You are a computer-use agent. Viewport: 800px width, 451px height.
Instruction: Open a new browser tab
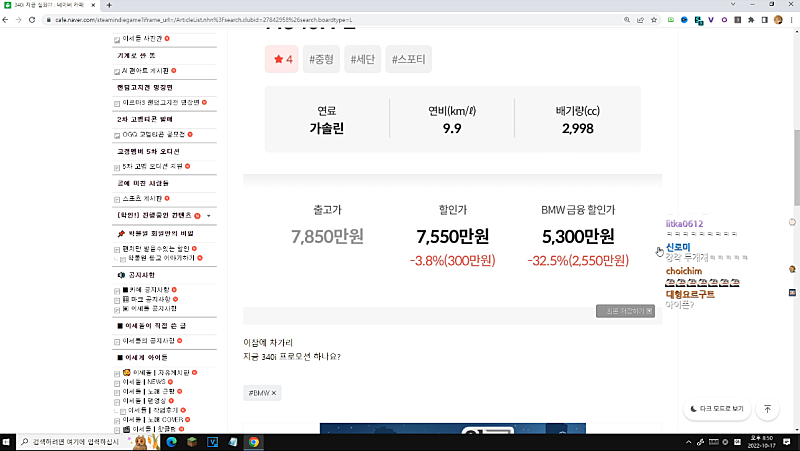click(x=109, y=5)
